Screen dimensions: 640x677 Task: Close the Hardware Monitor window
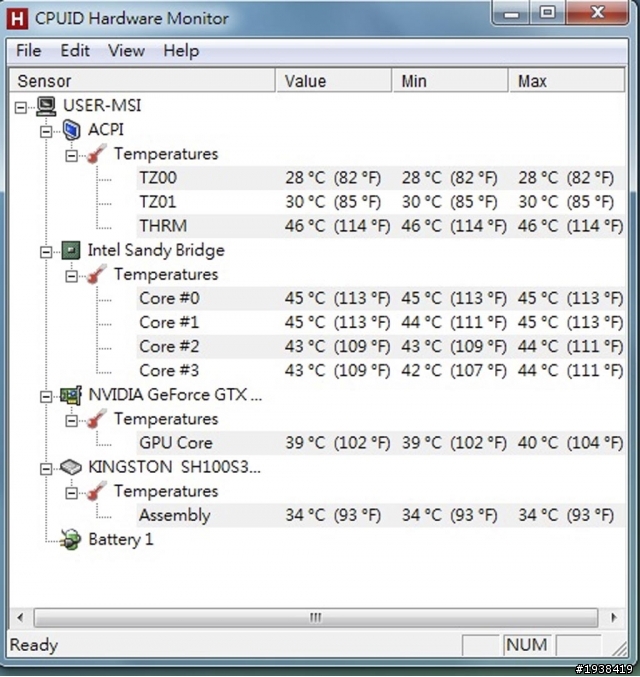click(598, 13)
